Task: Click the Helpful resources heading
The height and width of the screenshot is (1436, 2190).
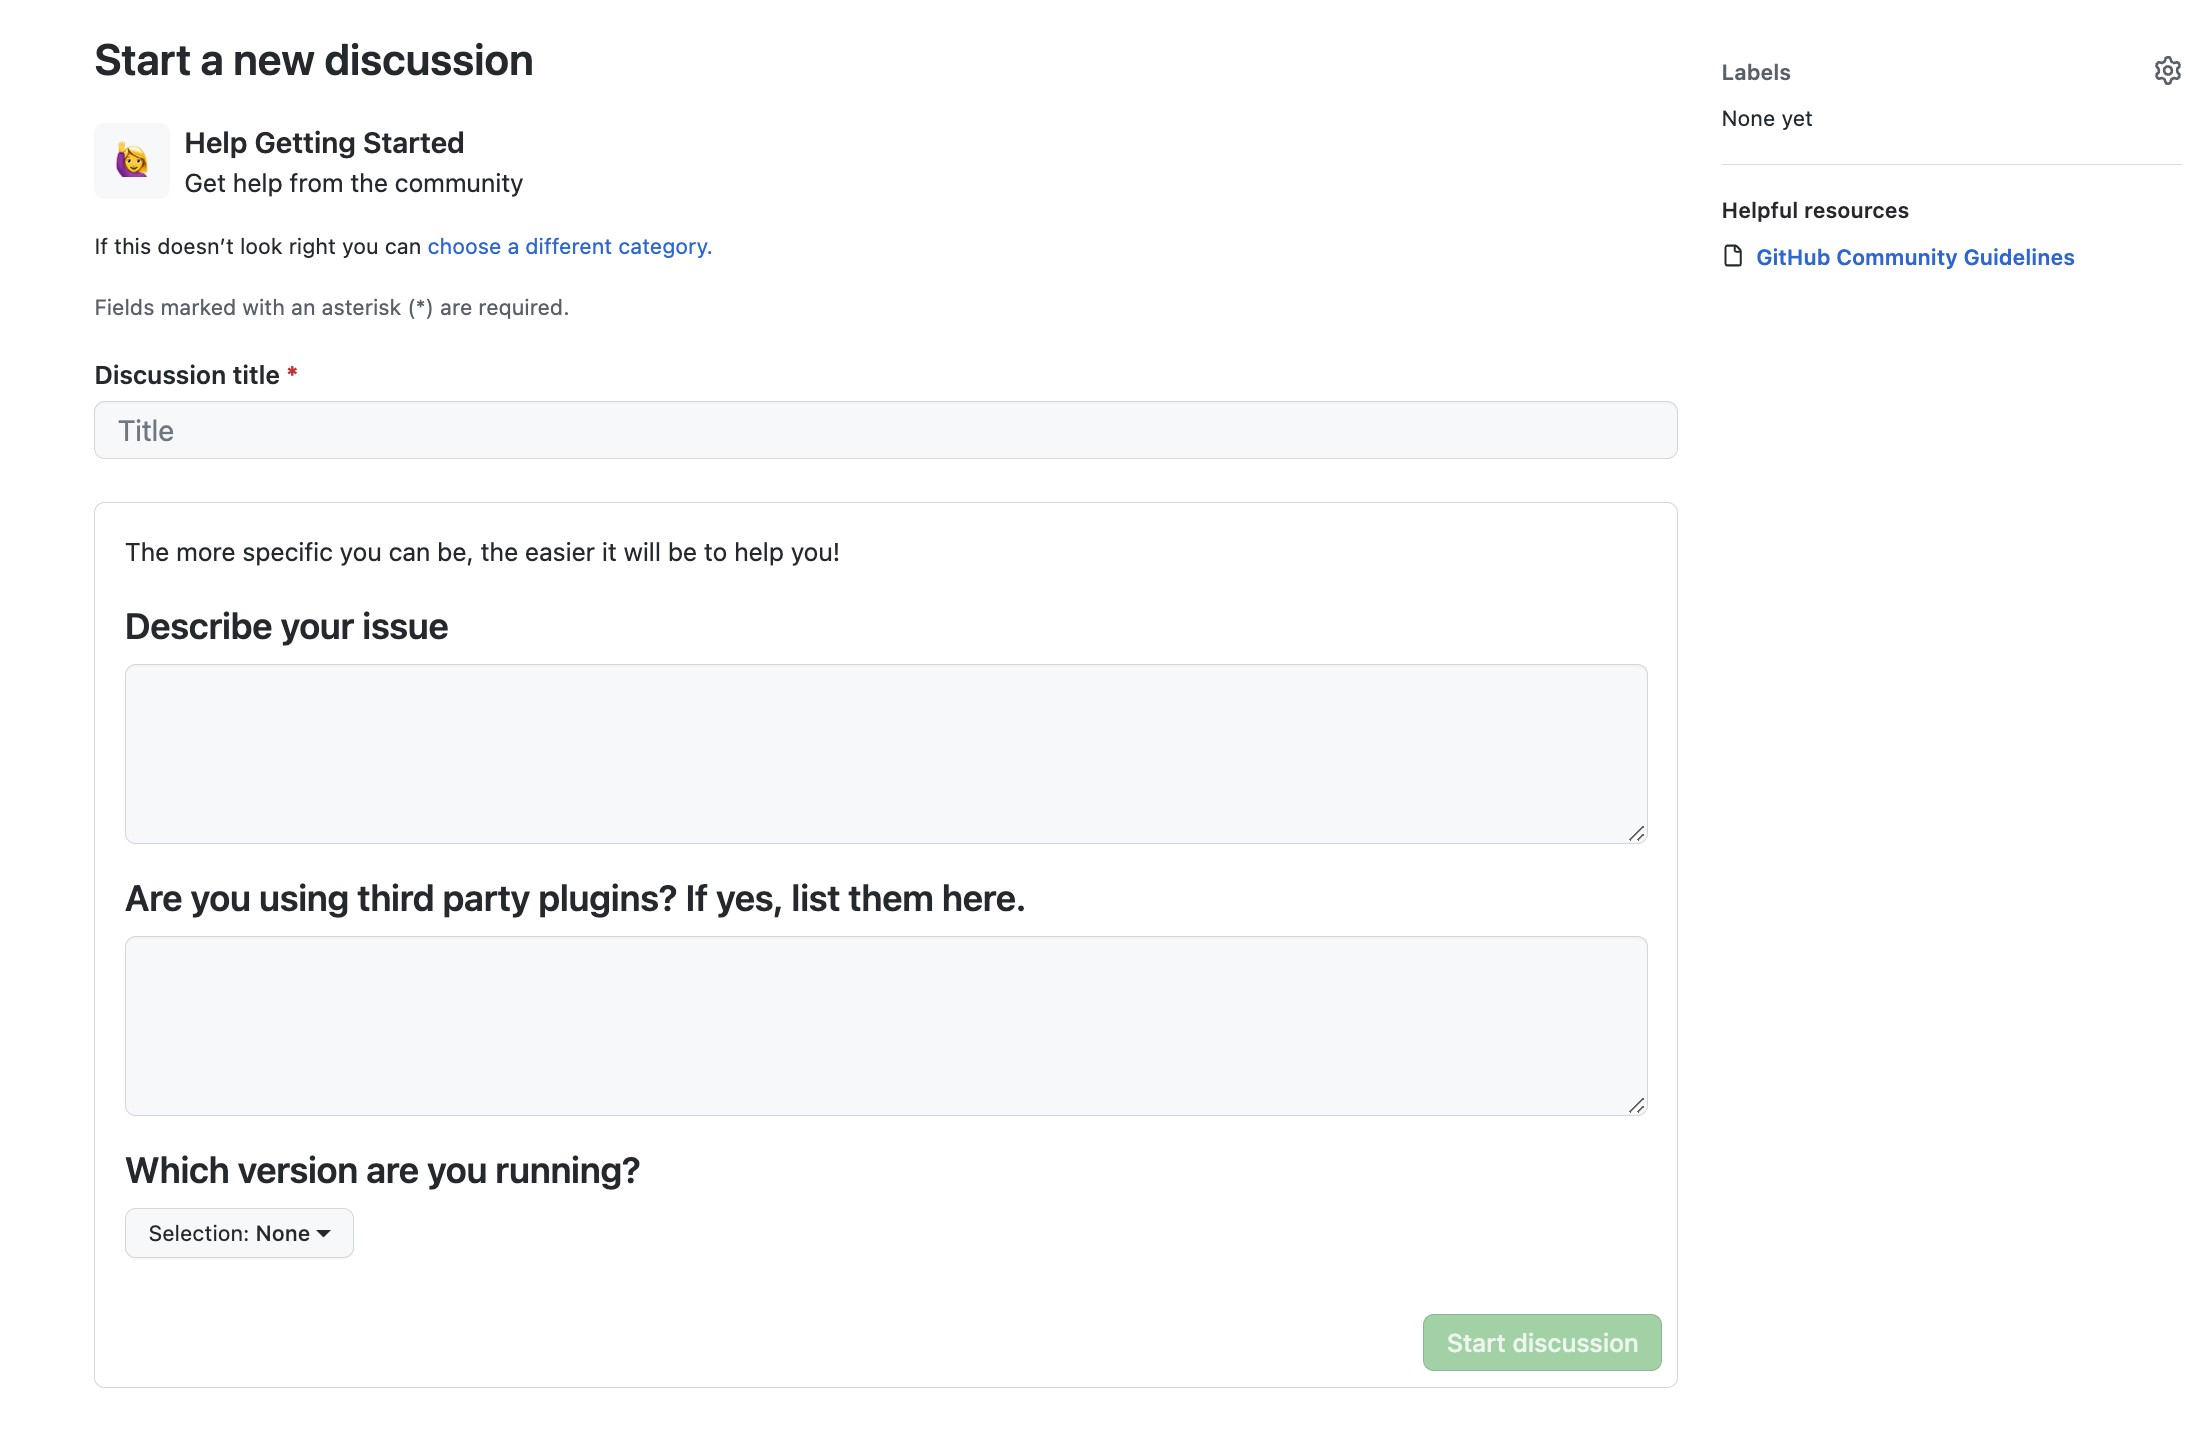Action: 1815,210
